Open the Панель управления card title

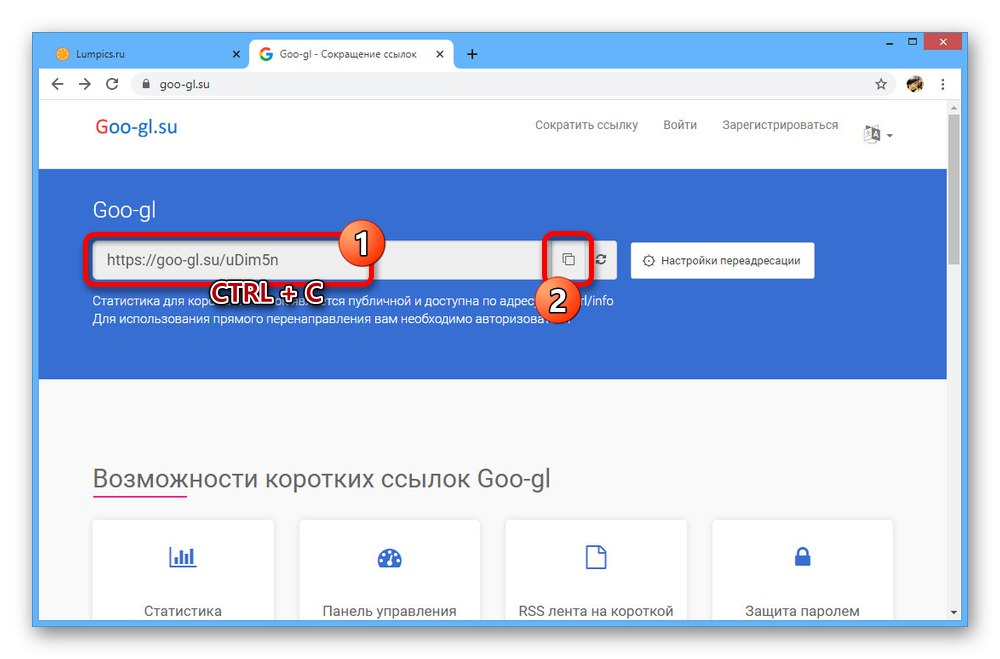pos(389,611)
